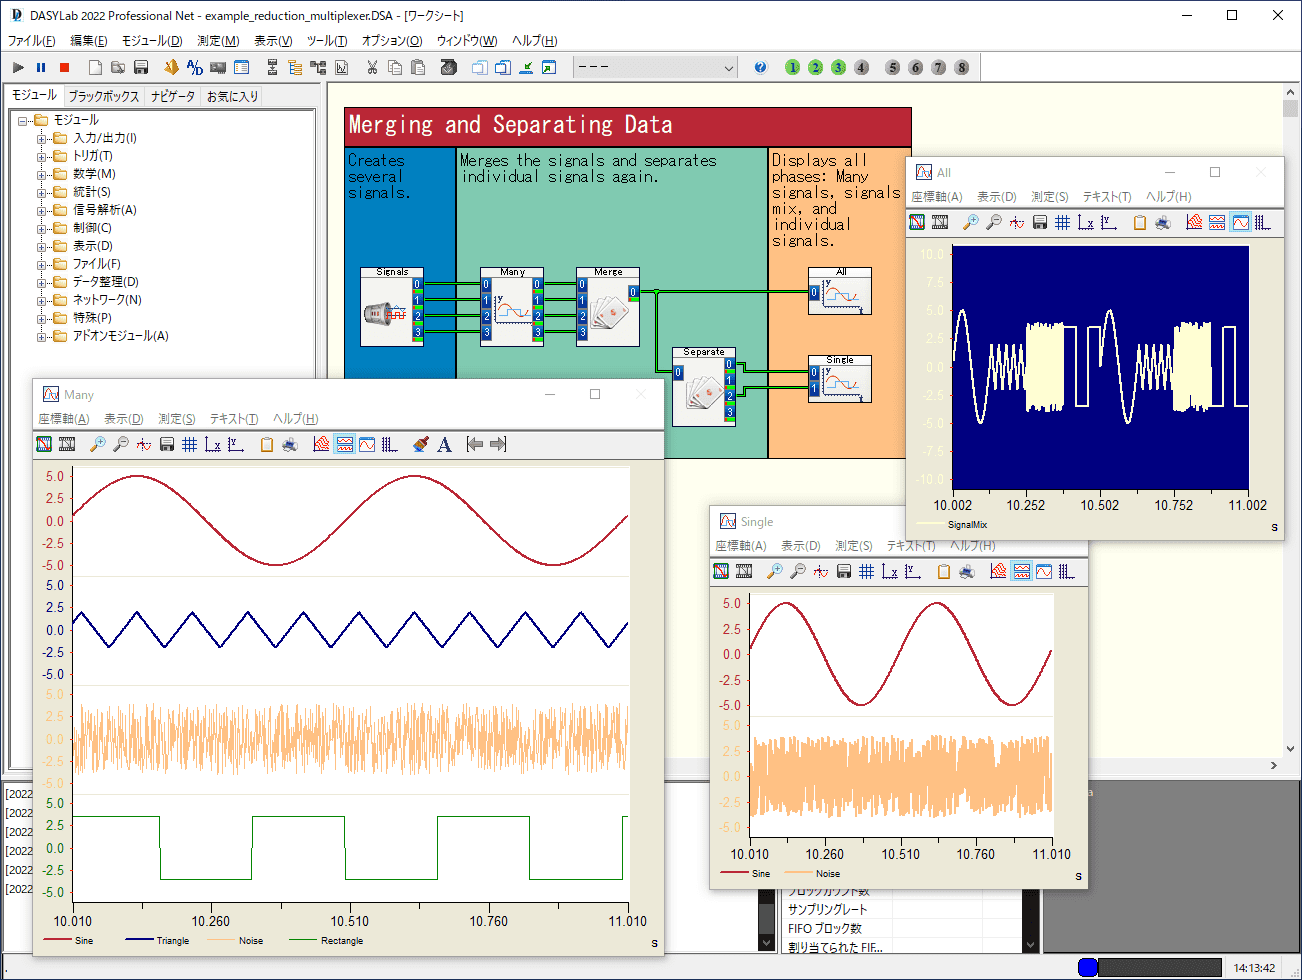Viewport: 1302px width, 980px height.
Task: Click the text A icon in Many window
Action: [x=444, y=444]
